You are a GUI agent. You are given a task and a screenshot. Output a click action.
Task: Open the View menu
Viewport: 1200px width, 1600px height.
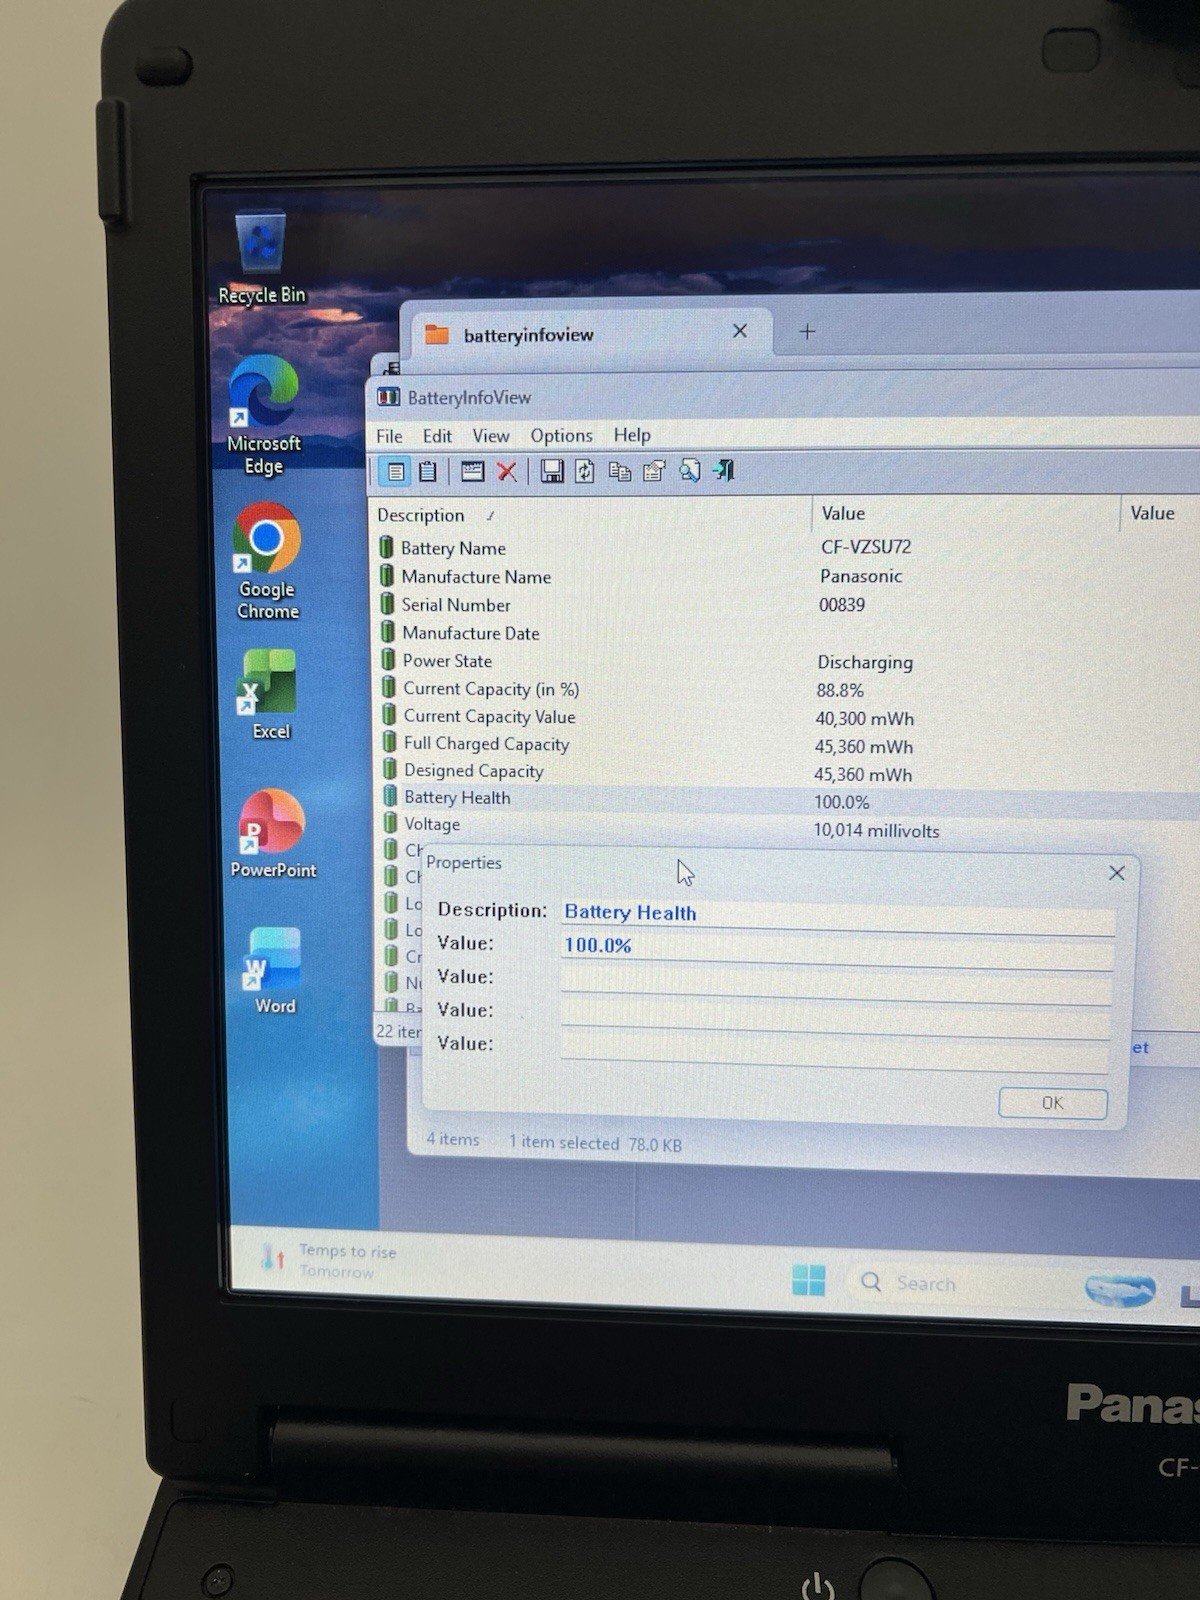click(491, 436)
